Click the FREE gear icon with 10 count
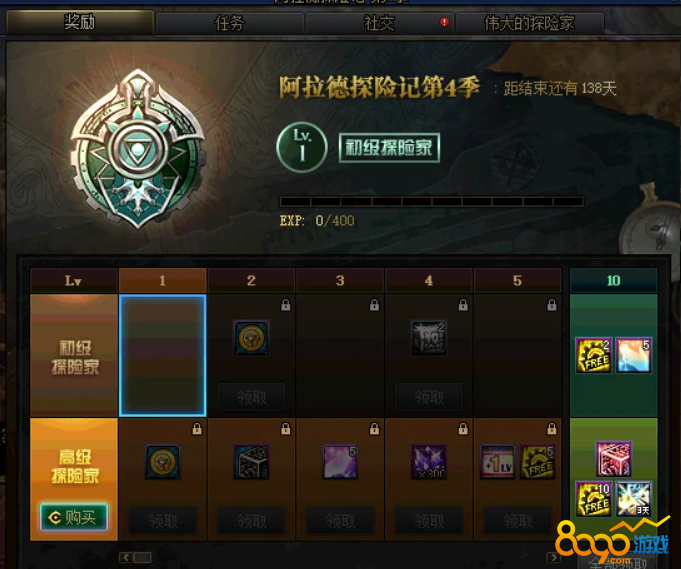Screen dimensions: 681x569 click(594, 499)
